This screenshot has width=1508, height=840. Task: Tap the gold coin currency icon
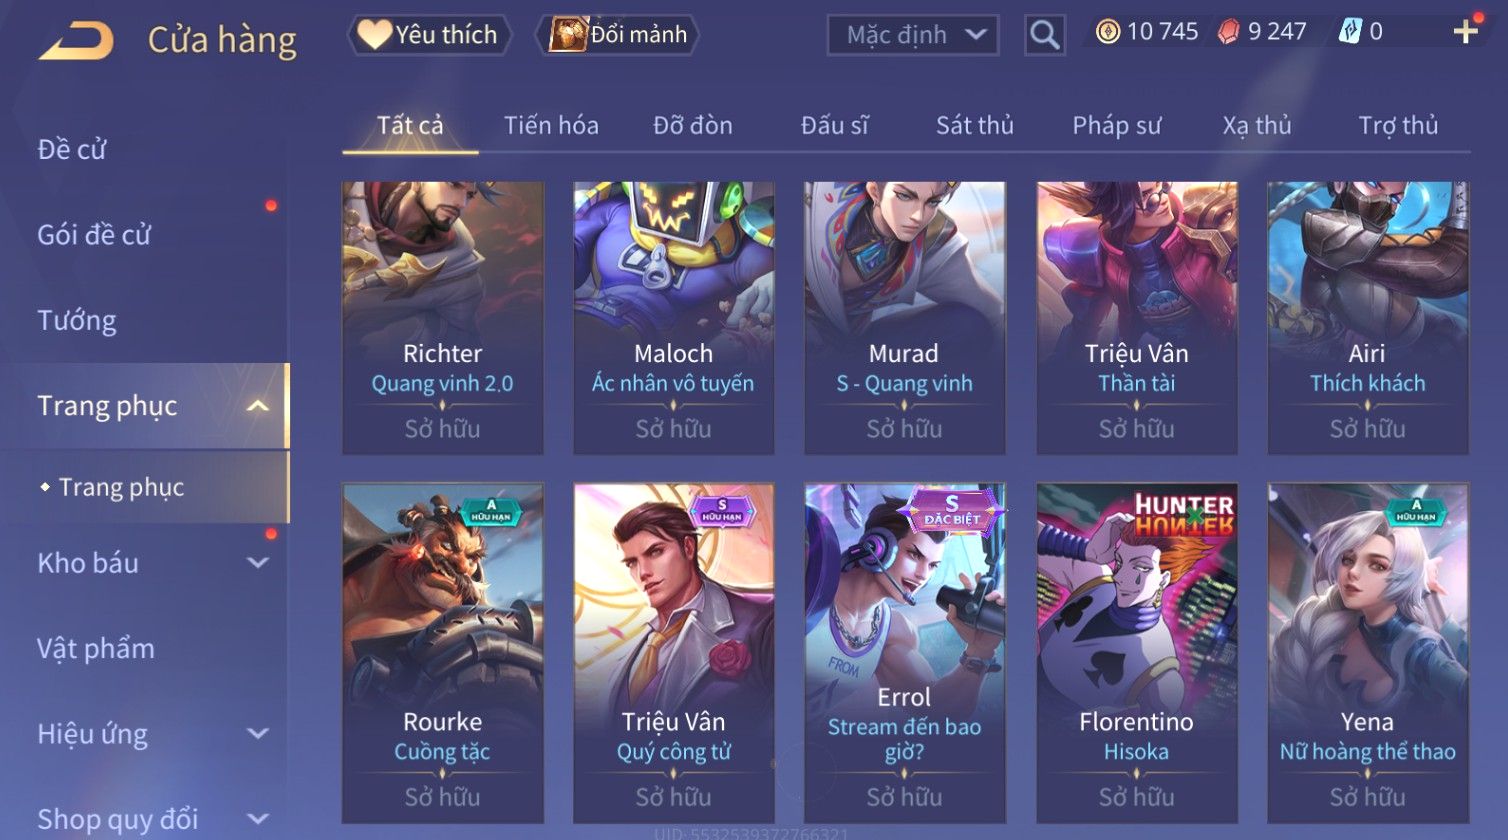click(1107, 32)
